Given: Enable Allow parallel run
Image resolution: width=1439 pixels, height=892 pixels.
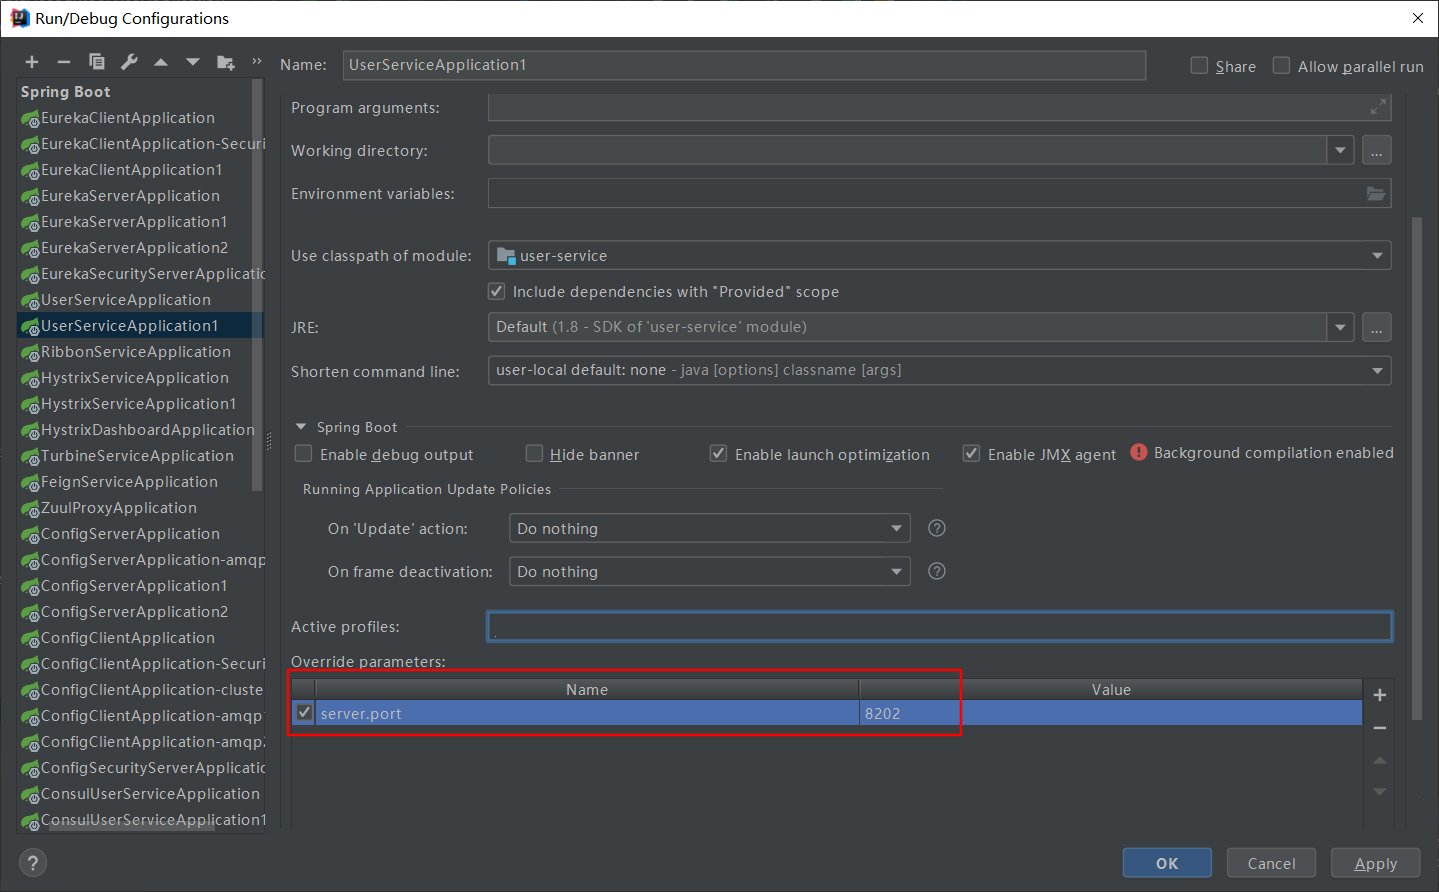Looking at the screenshot, I should pos(1281,65).
